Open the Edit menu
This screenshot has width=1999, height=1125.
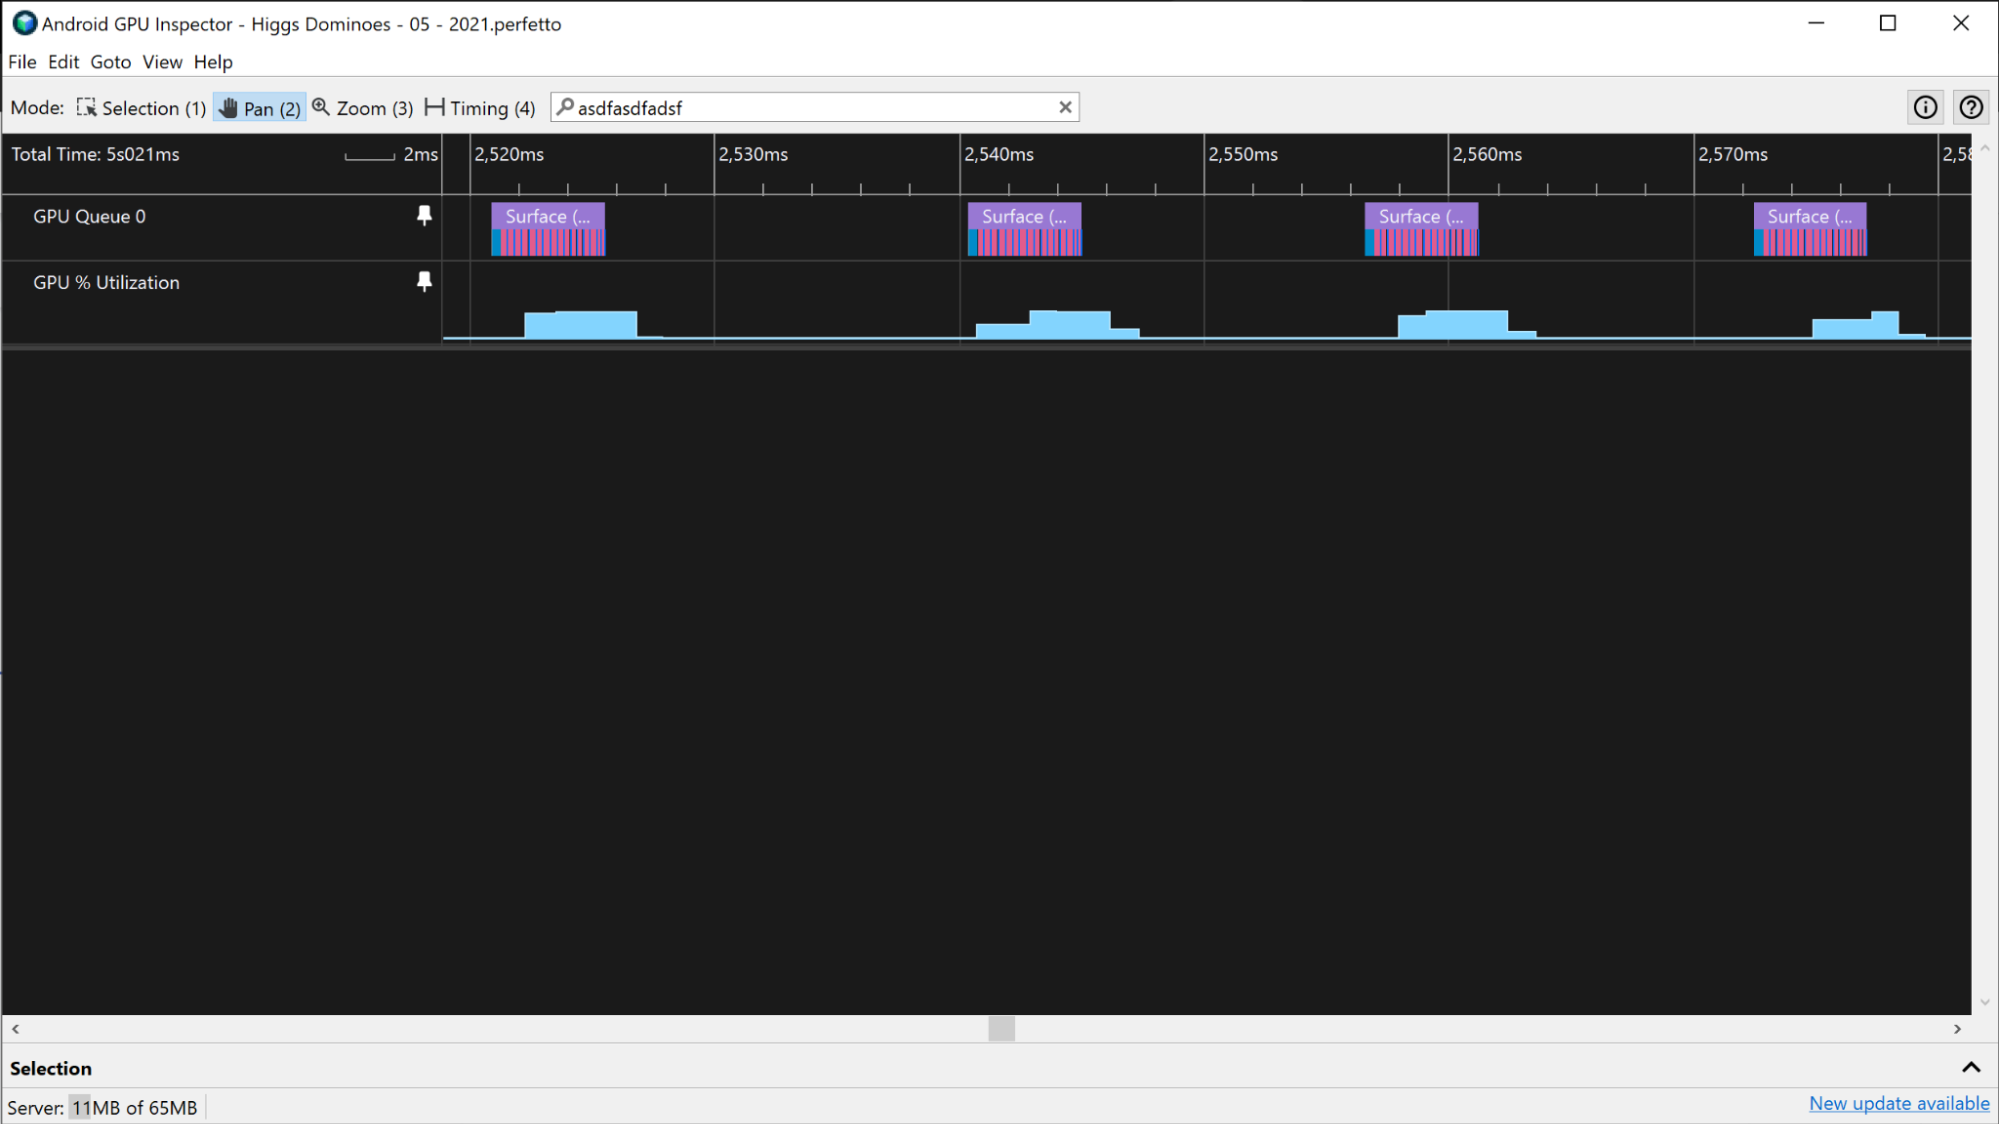tap(63, 62)
